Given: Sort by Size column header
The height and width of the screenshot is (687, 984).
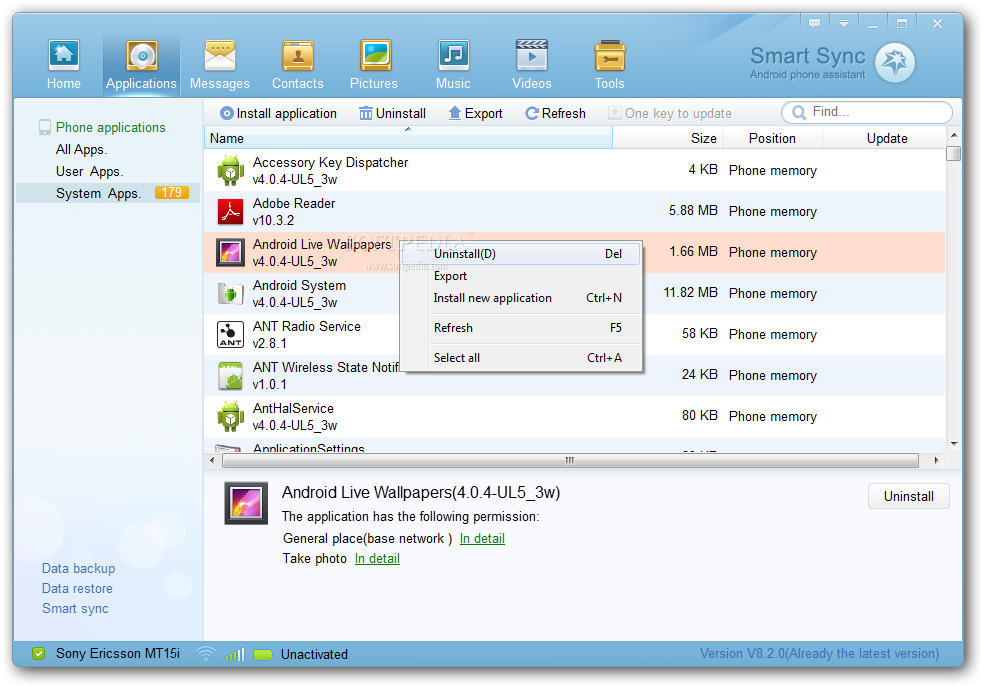Looking at the screenshot, I should pyautogui.click(x=668, y=138).
